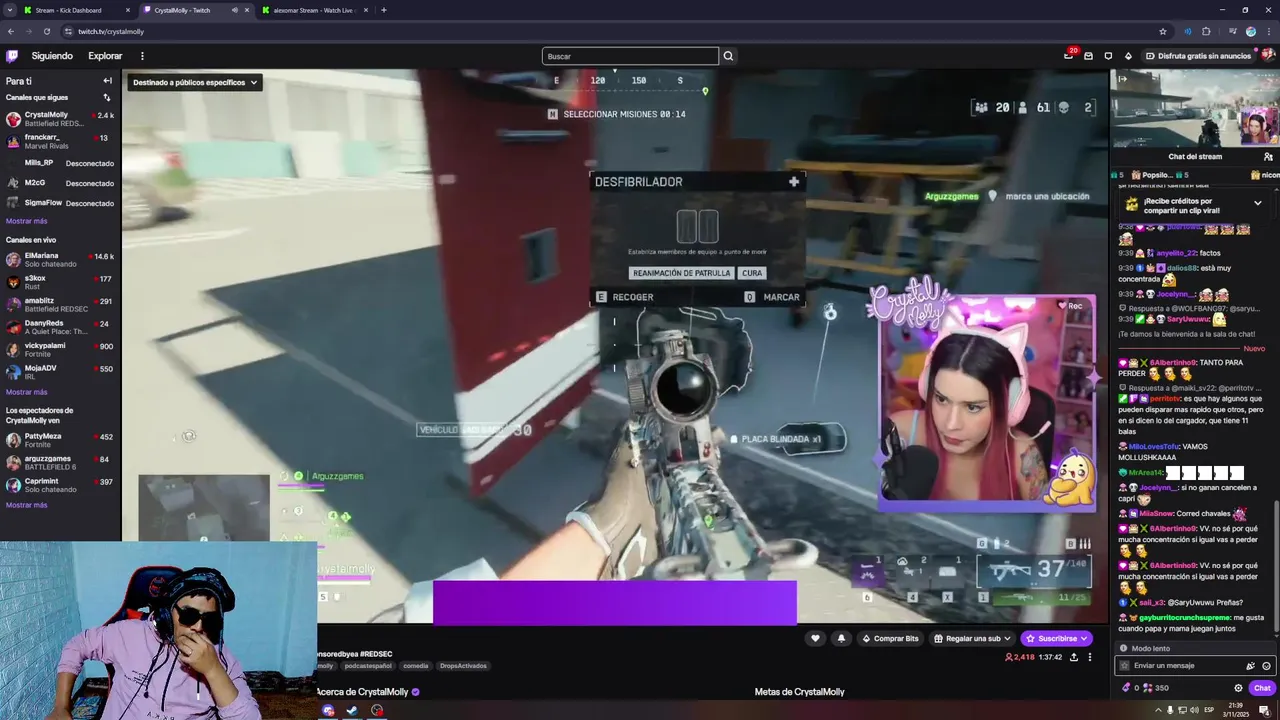Screen dimensions: 1280x720
Task: Open Twitch notifications inbox with 20 badge
Action: 1069,56
